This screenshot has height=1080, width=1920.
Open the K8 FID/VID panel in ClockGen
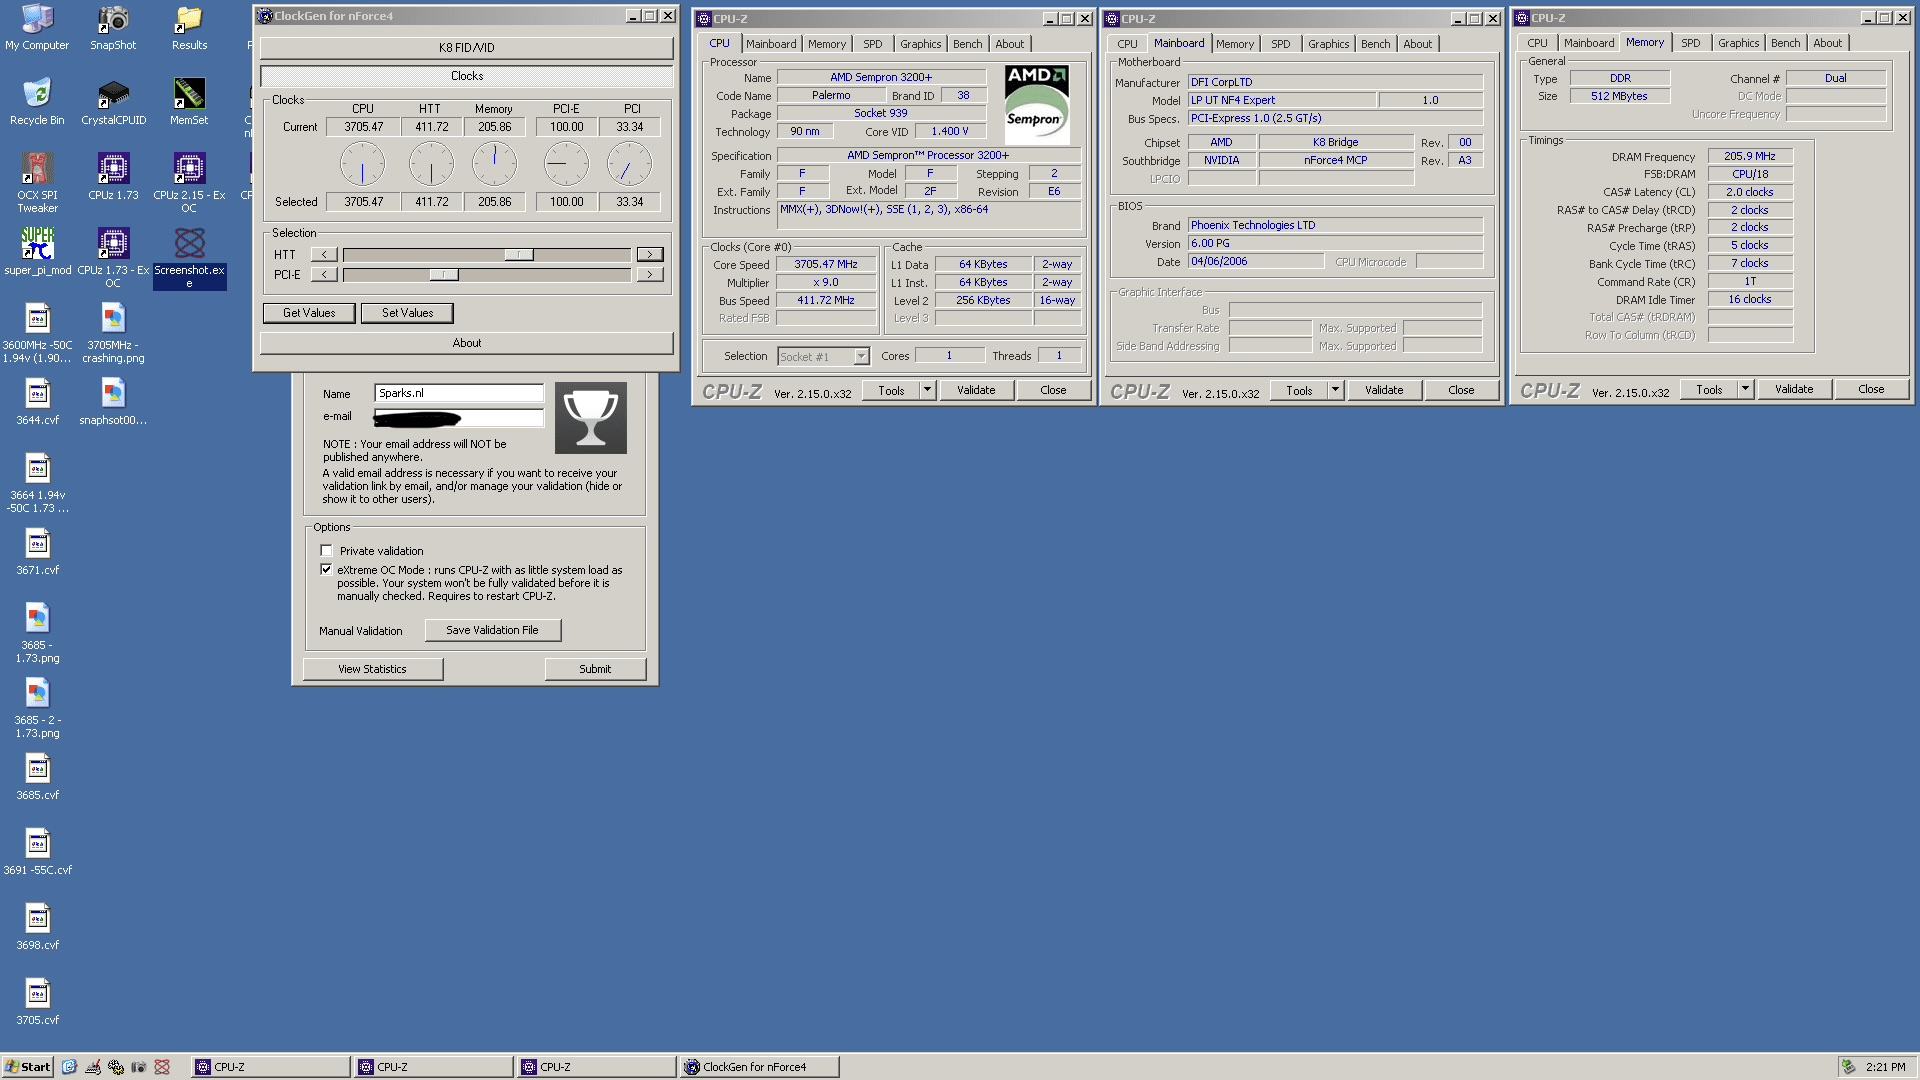pyautogui.click(x=466, y=48)
